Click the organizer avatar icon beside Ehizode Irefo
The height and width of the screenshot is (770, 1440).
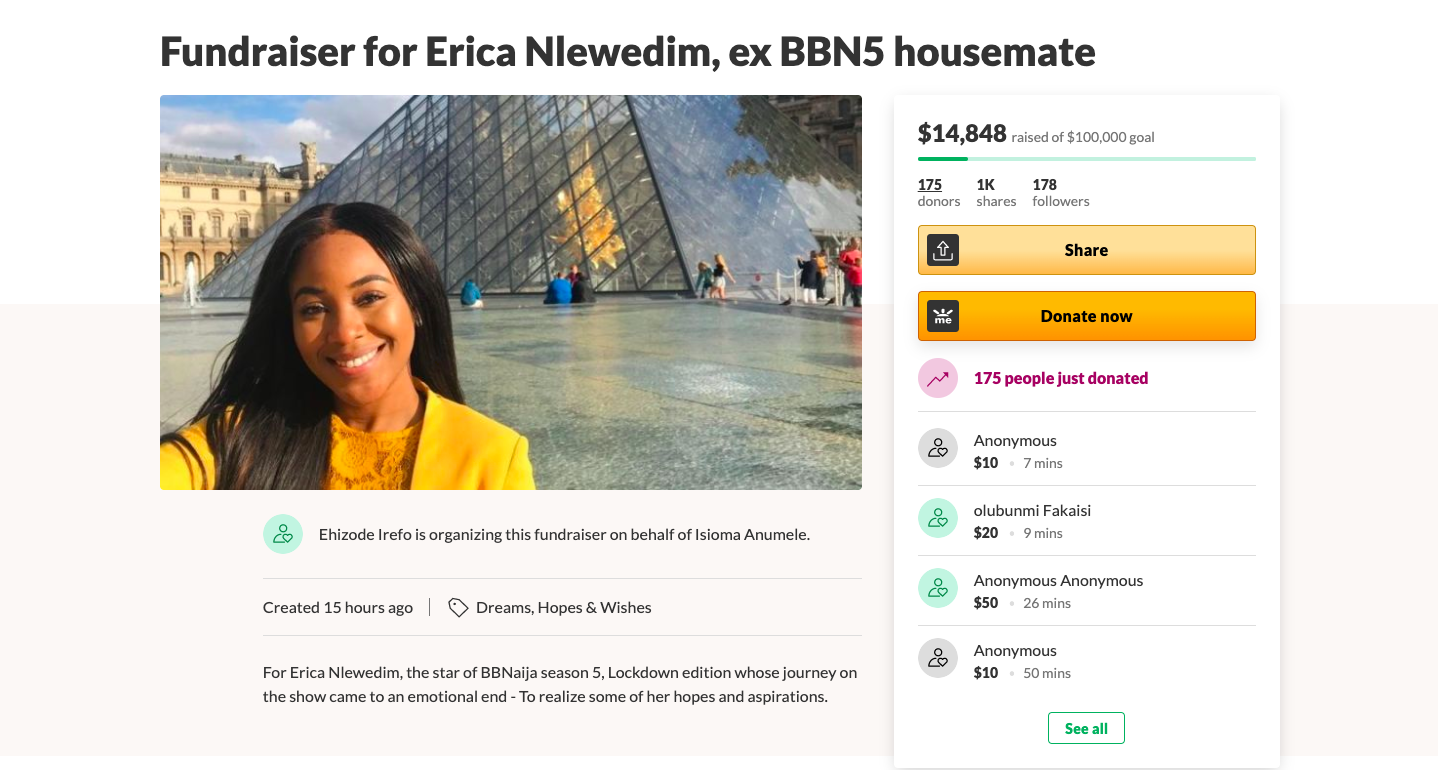(283, 534)
